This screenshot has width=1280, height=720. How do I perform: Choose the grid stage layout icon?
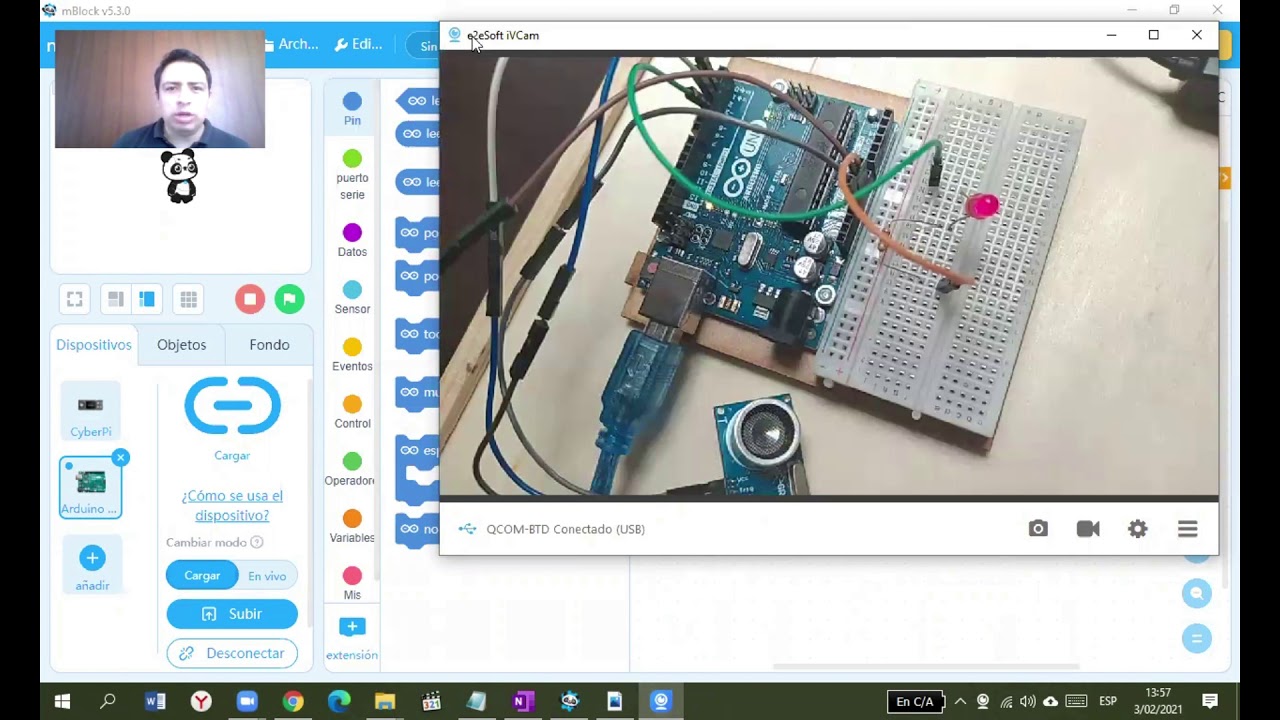pyautogui.click(x=188, y=299)
